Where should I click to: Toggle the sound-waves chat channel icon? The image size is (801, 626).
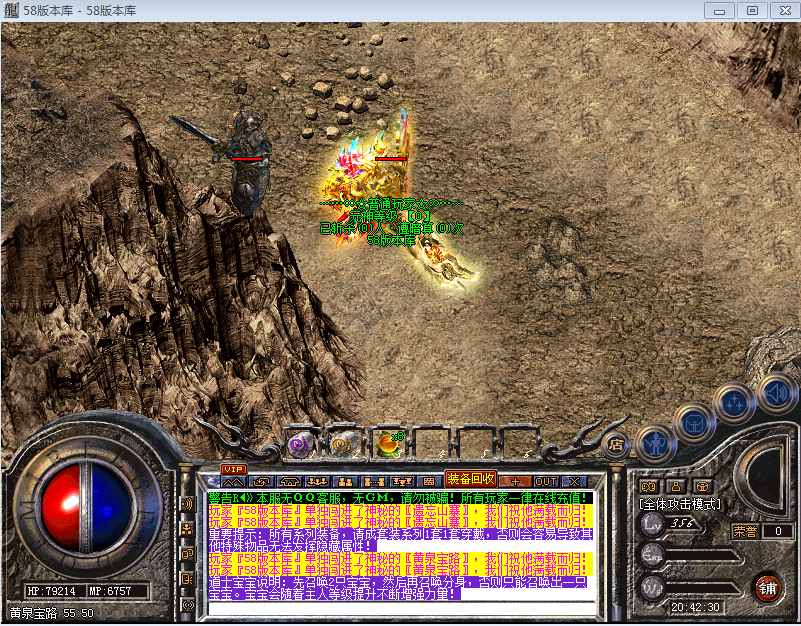point(187,504)
